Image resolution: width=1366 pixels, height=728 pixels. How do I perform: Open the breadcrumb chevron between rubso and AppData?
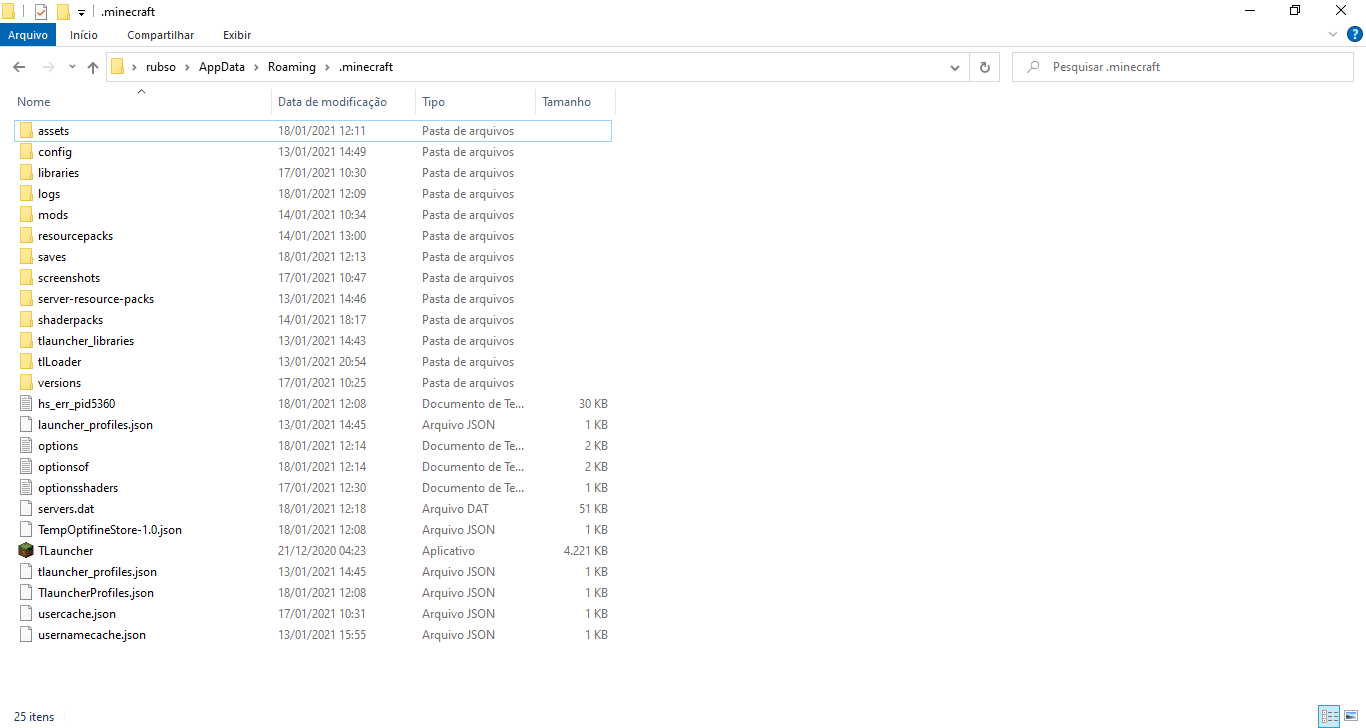coord(187,67)
